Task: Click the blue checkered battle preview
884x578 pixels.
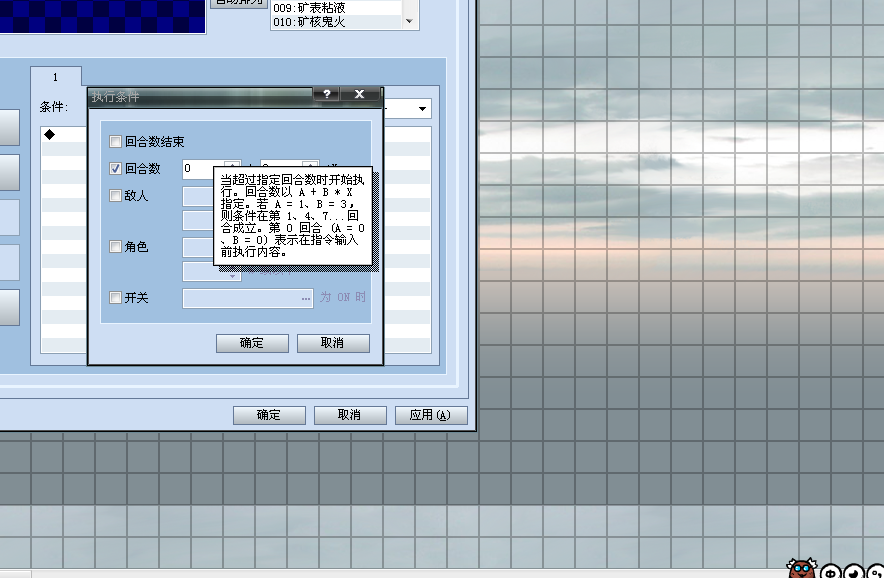Action: 101,16
